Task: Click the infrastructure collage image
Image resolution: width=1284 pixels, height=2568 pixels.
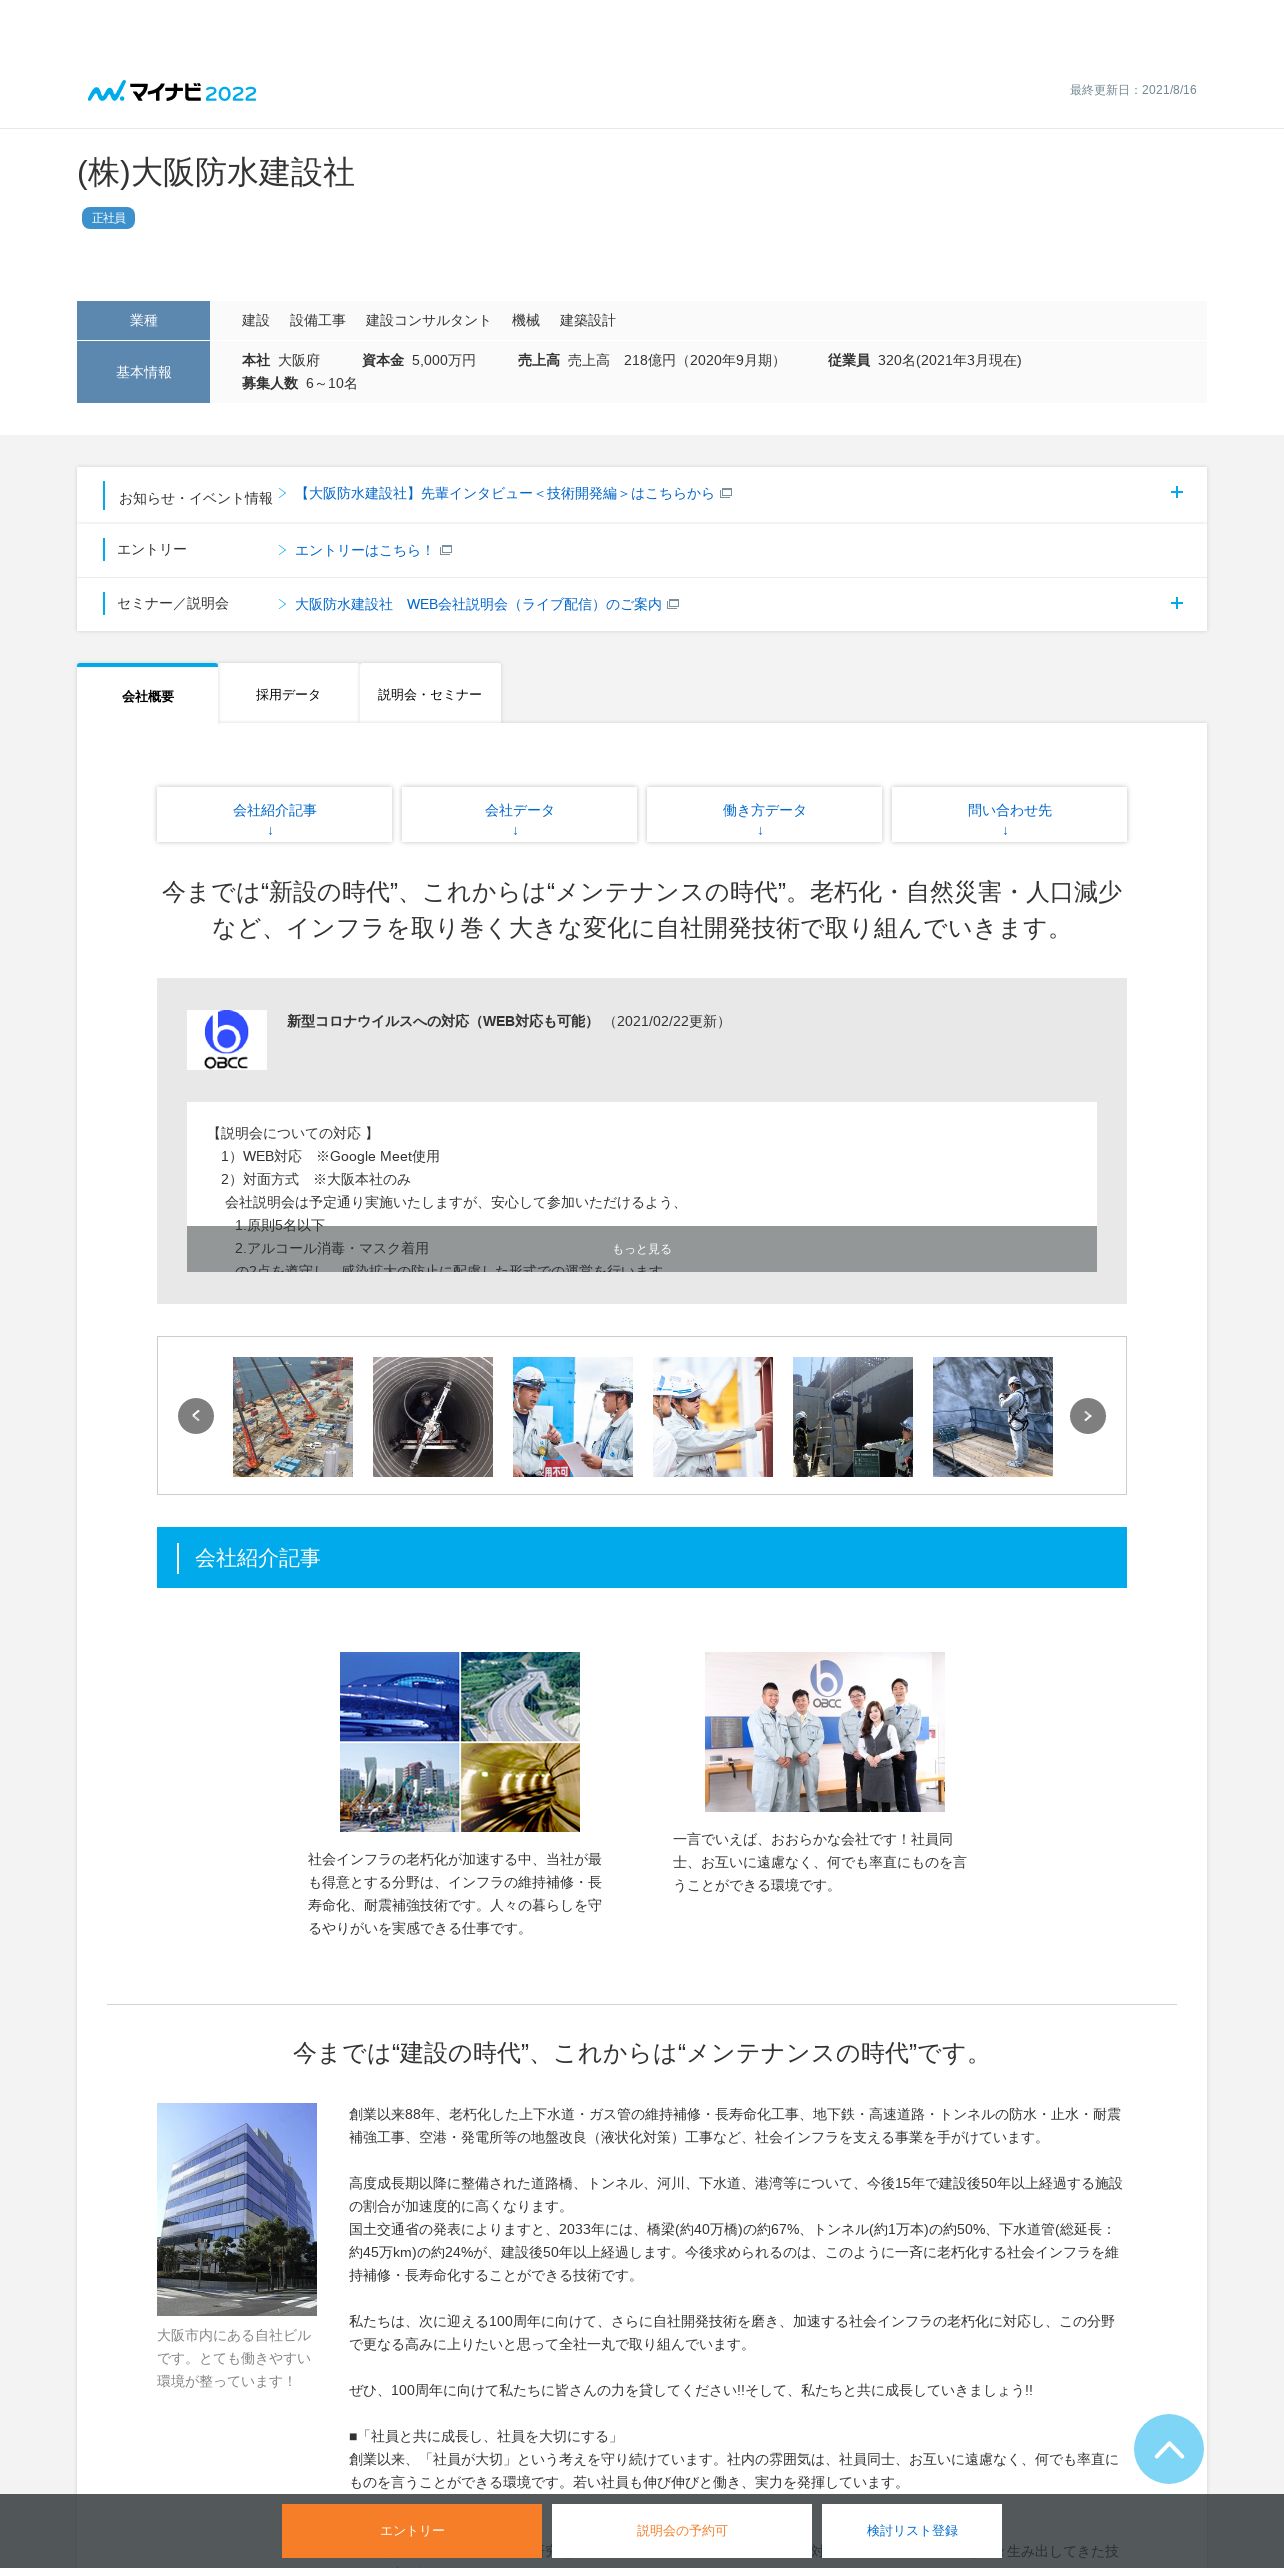Action: click(x=460, y=1742)
